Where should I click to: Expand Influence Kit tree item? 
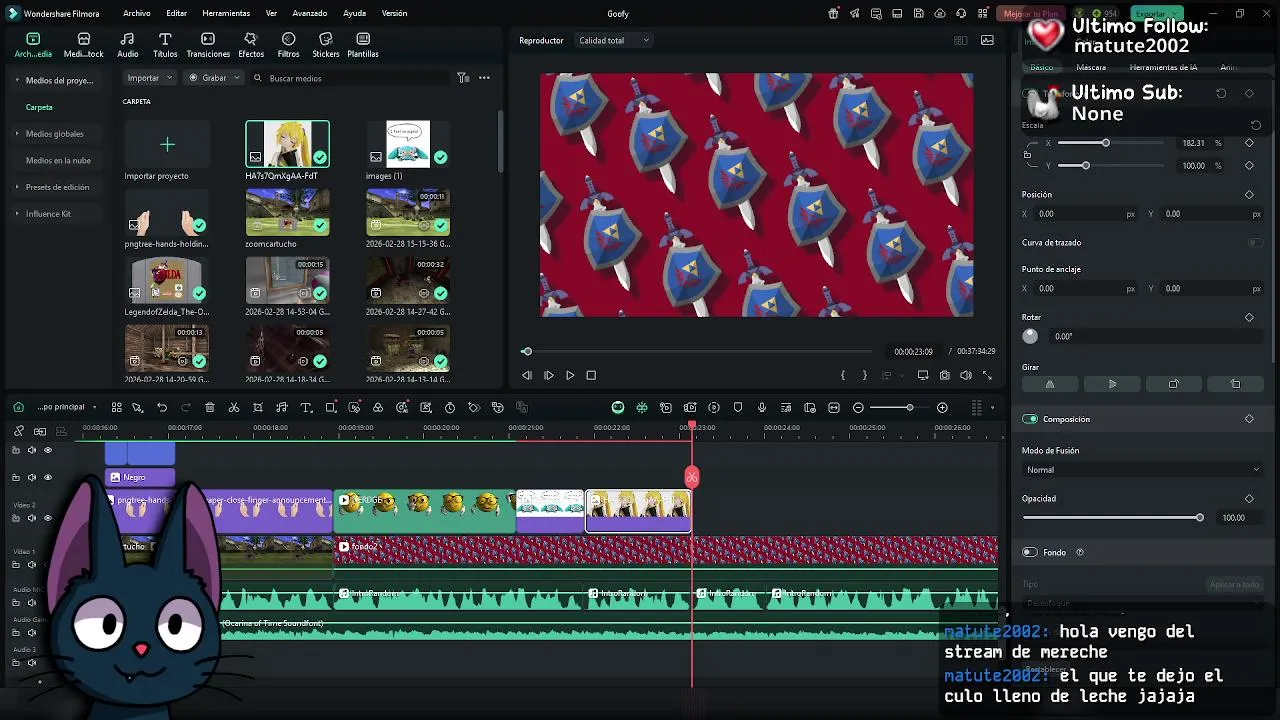(x=17, y=213)
